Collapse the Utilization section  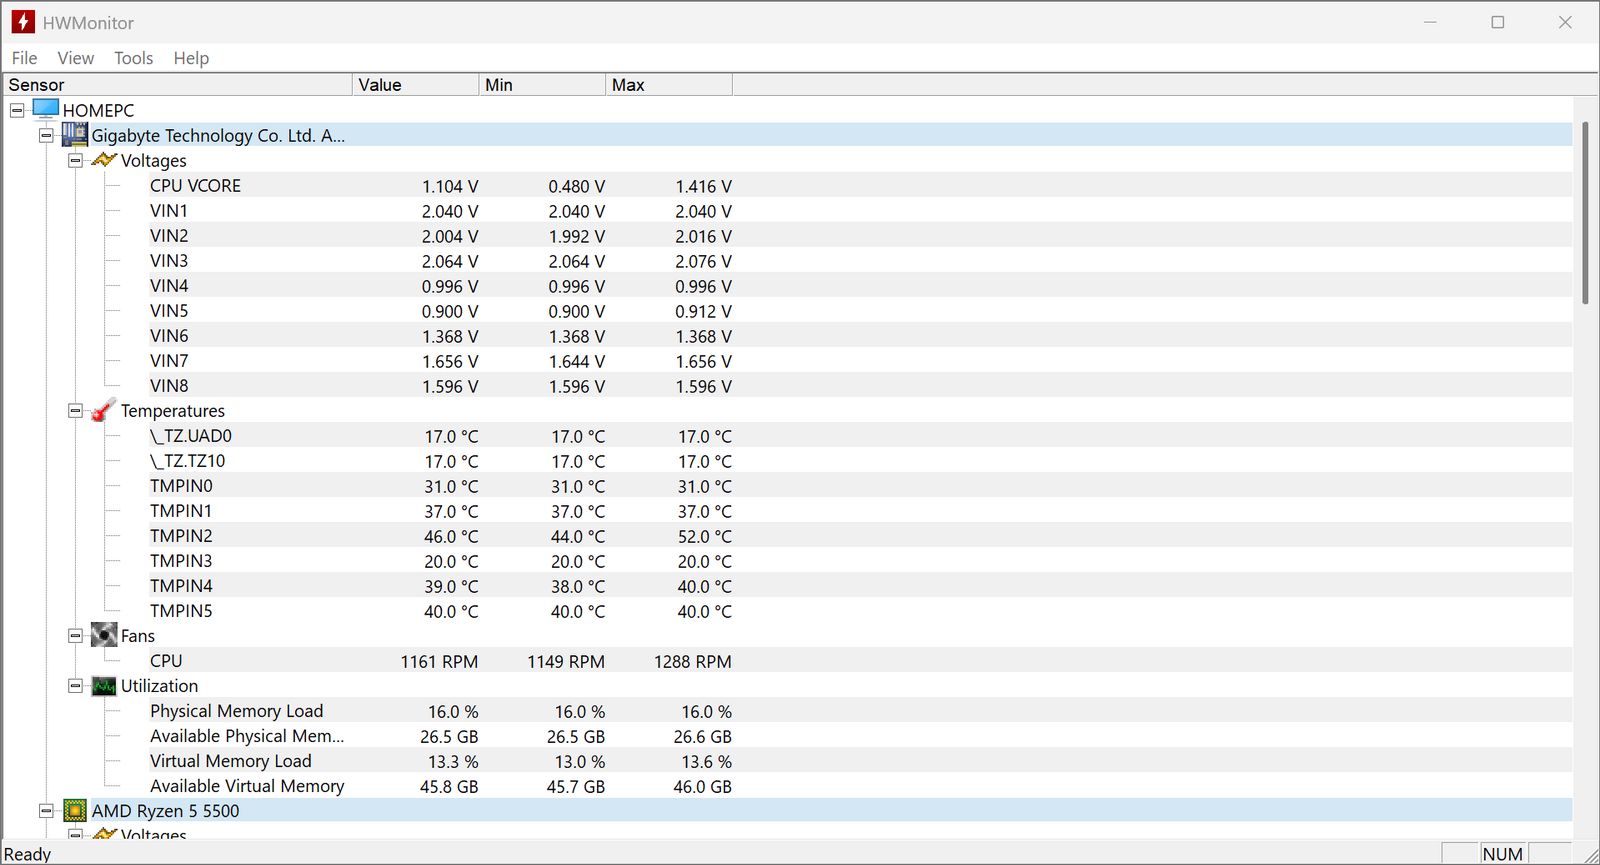[75, 686]
